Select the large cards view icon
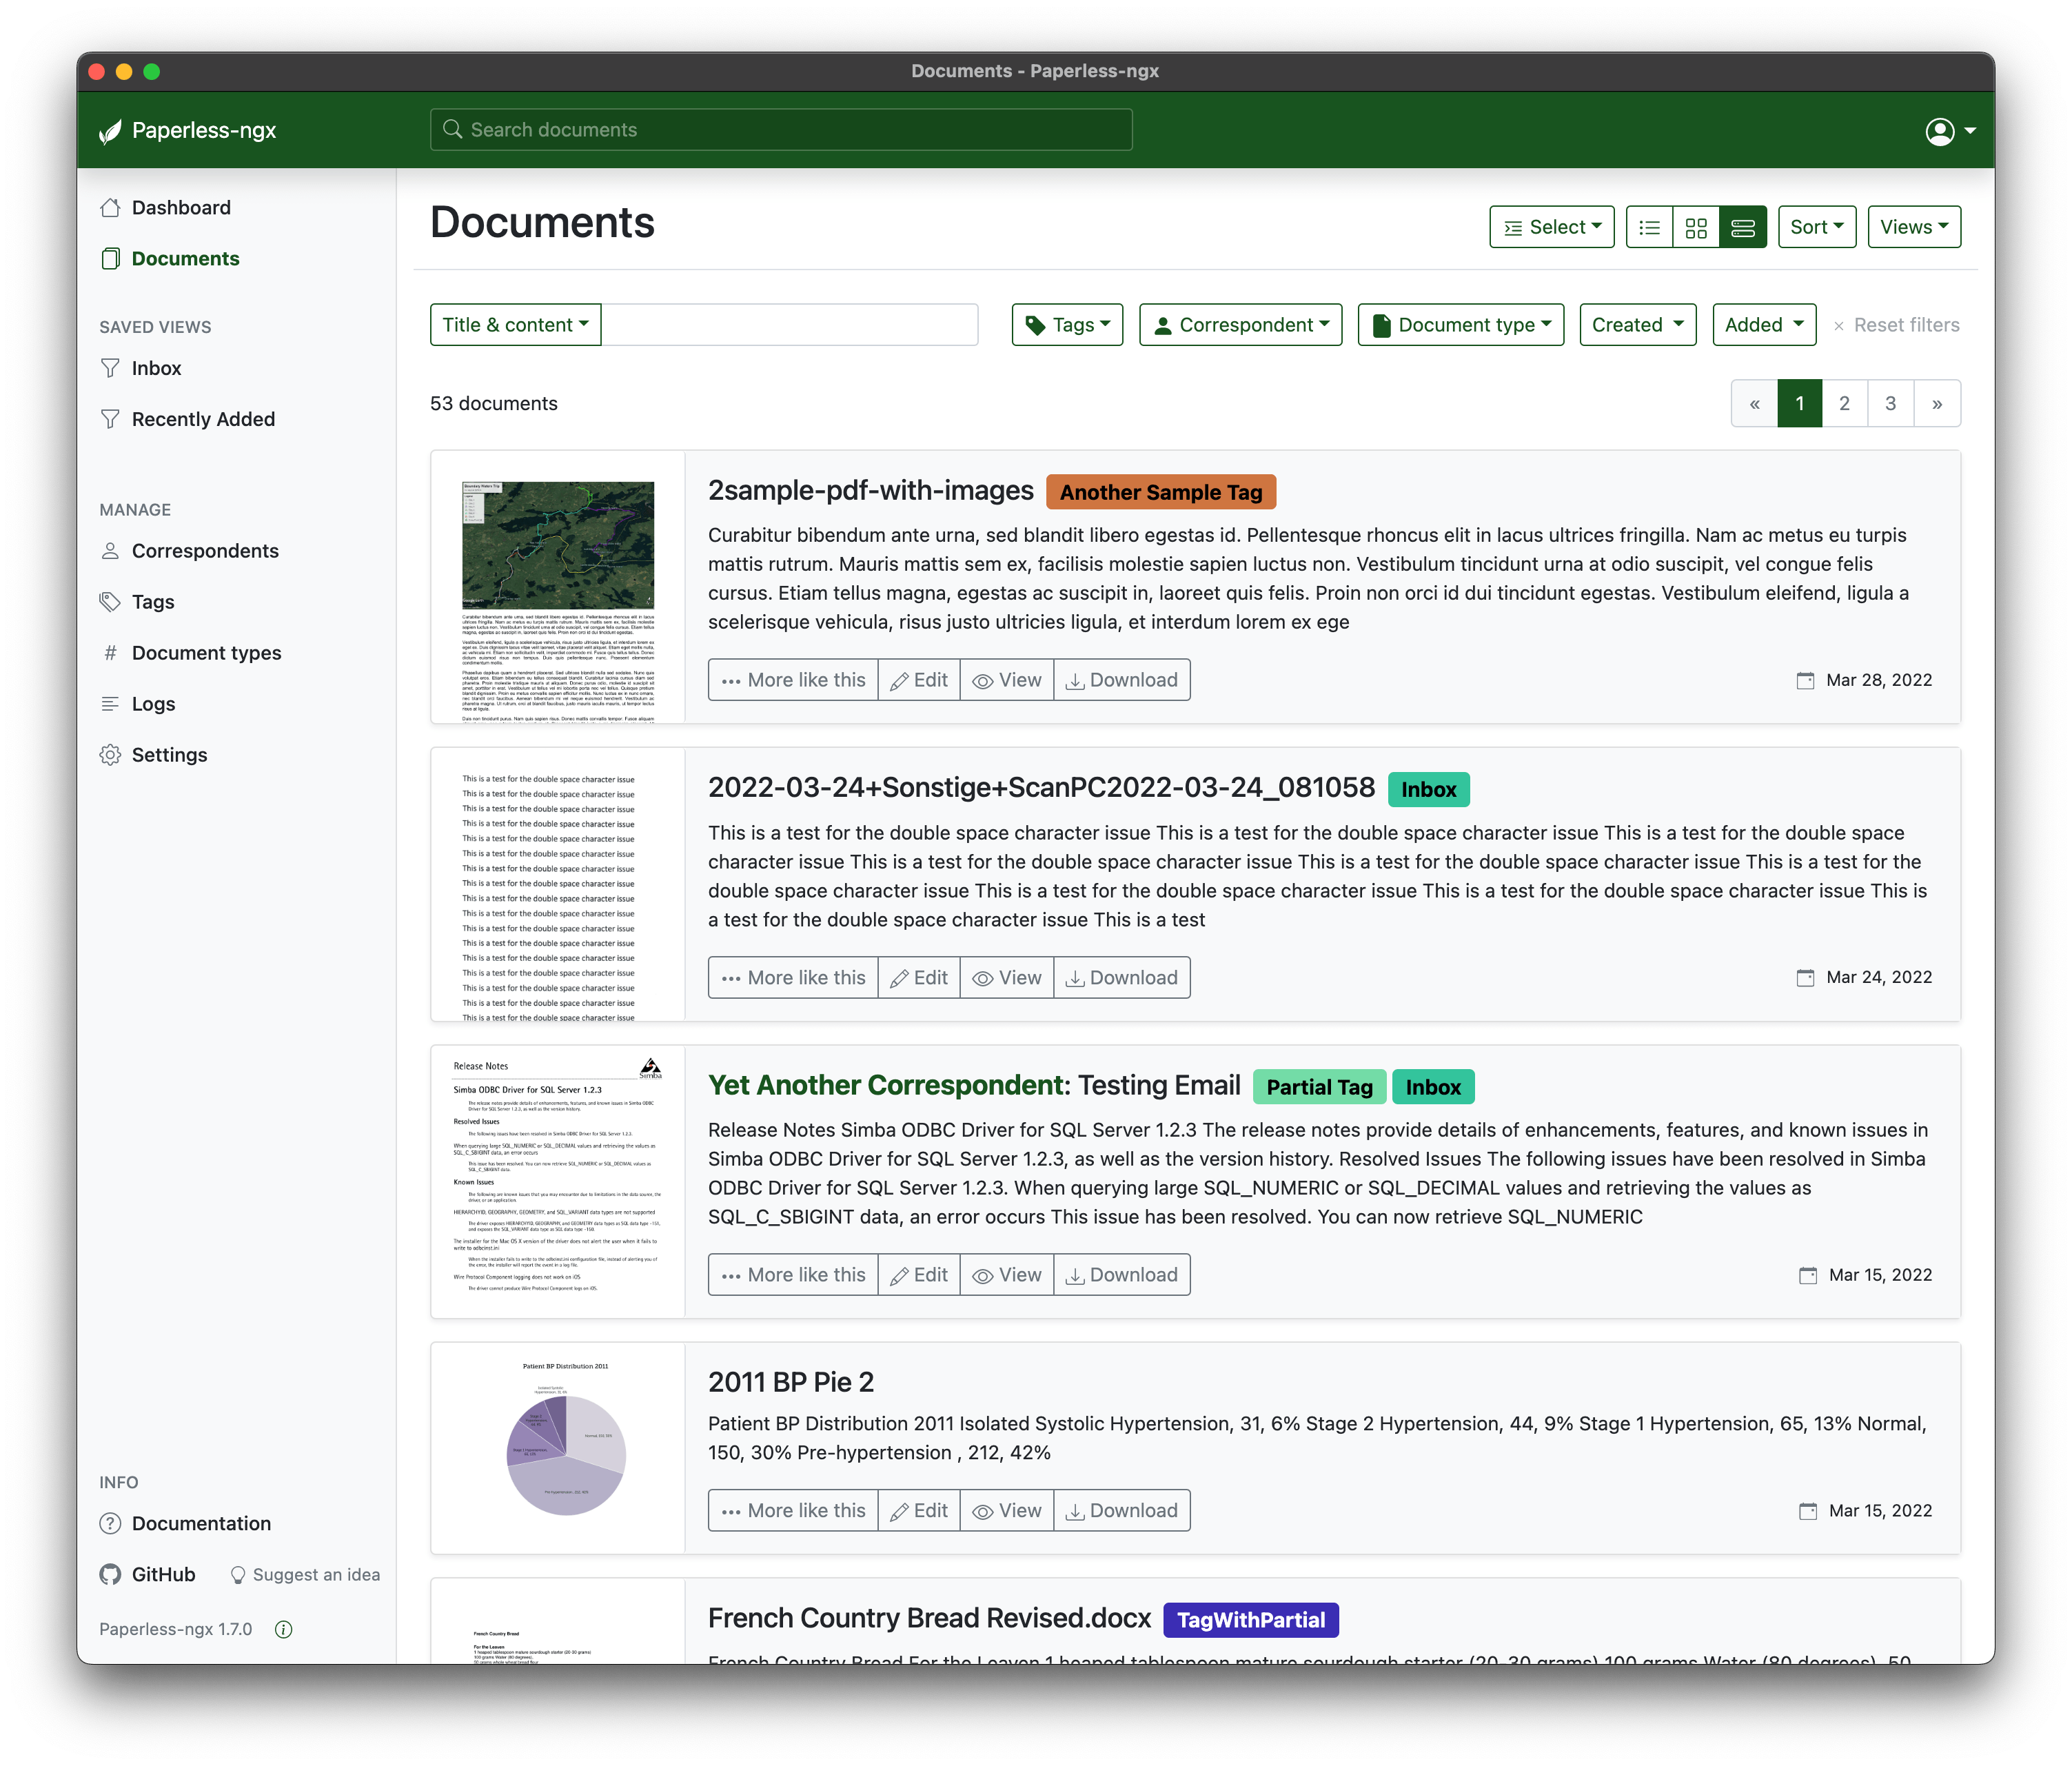Viewport: 2072px width, 1766px height. click(1743, 227)
